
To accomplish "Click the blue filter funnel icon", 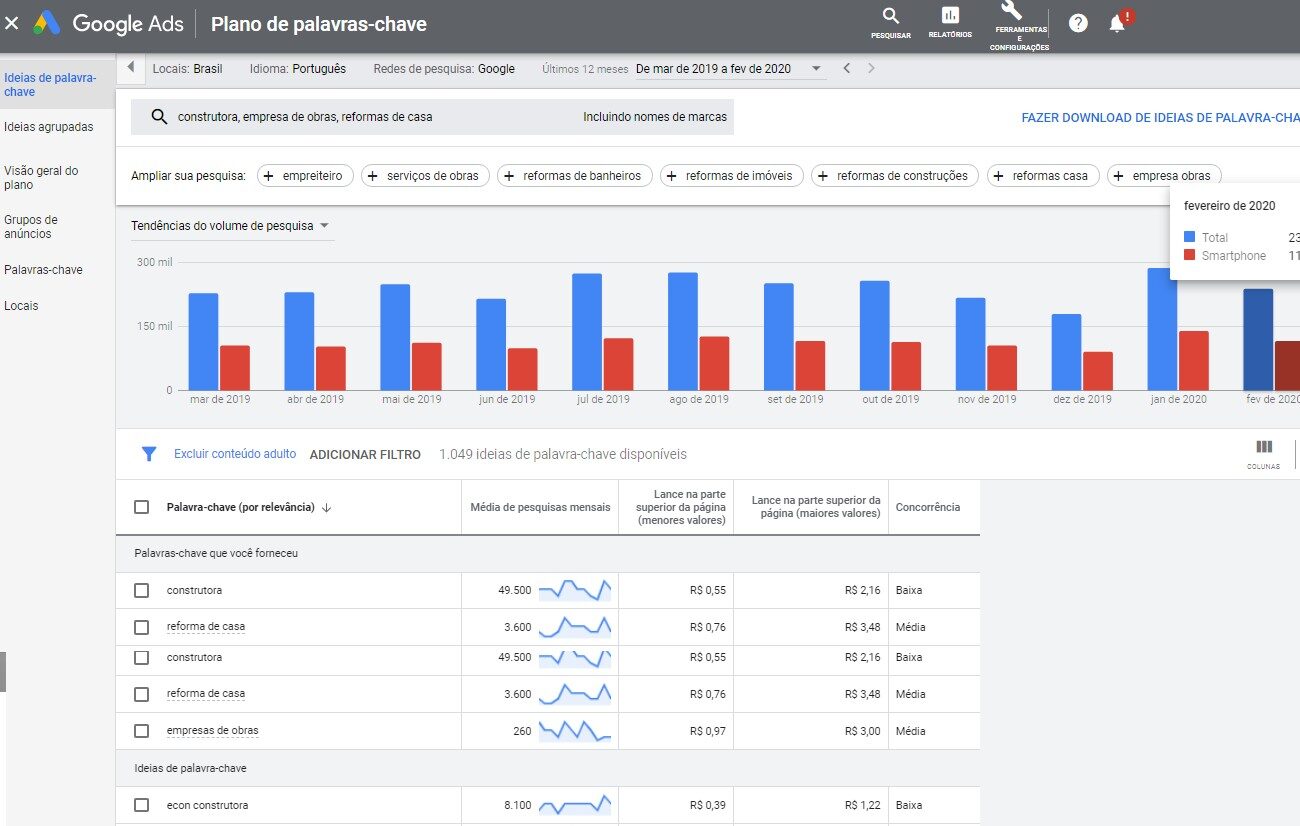I will [149, 454].
